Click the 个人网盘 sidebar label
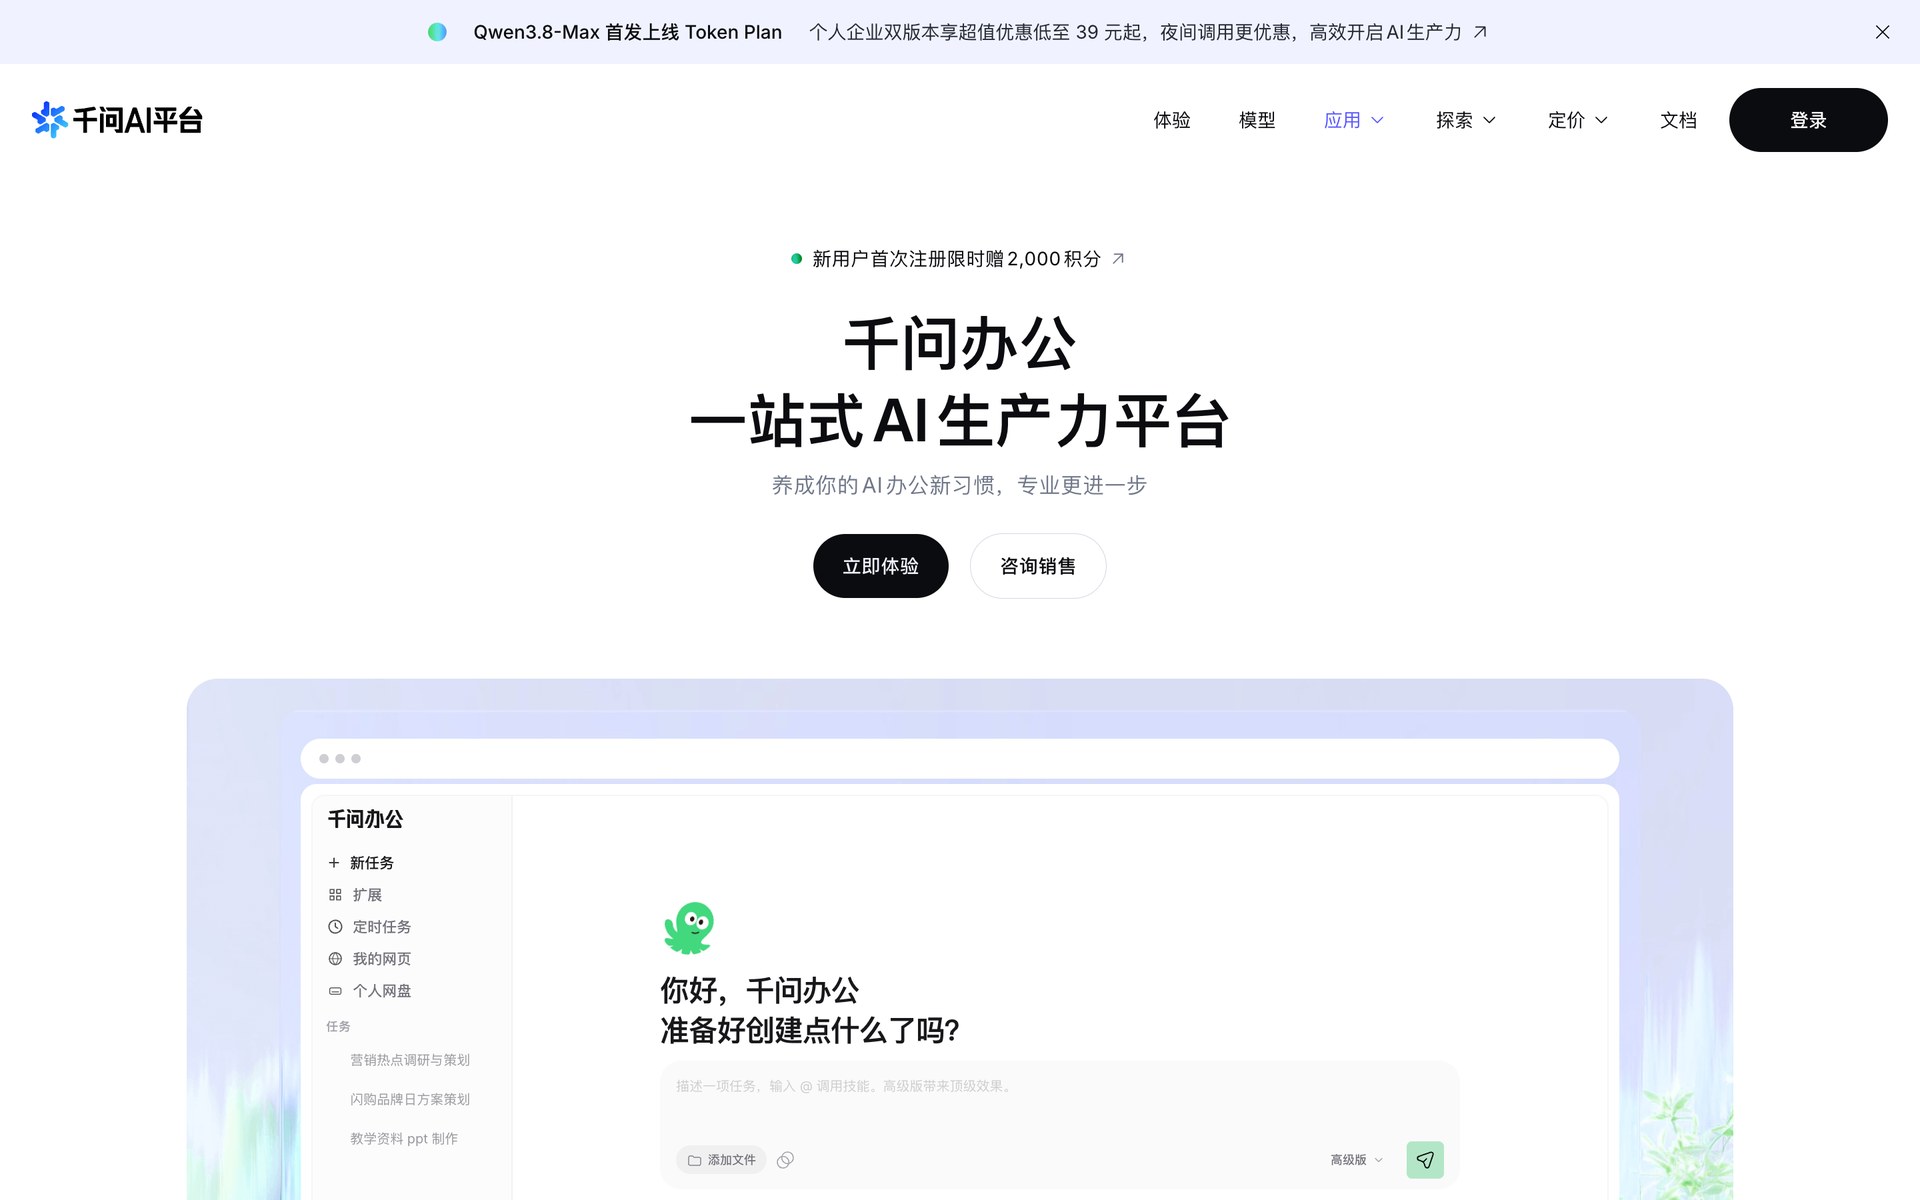The image size is (1920, 1200). tap(382, 991)
